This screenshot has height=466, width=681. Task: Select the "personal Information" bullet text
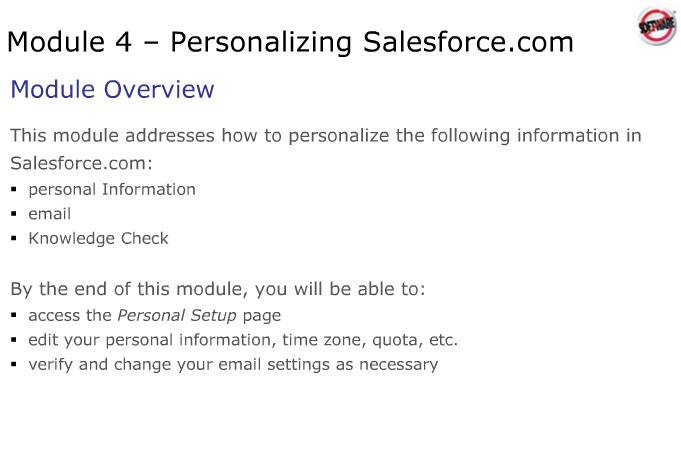tap(112, 189)
